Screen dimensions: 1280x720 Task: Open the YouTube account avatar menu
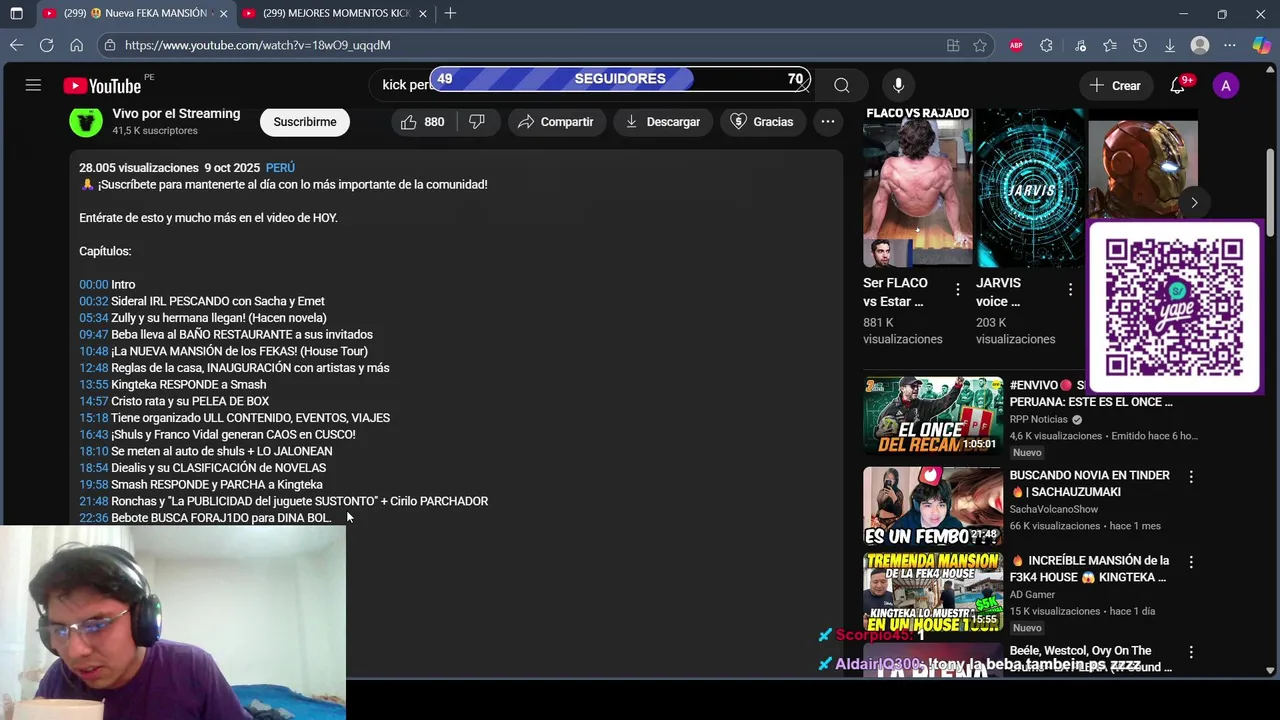[1226, 85]
